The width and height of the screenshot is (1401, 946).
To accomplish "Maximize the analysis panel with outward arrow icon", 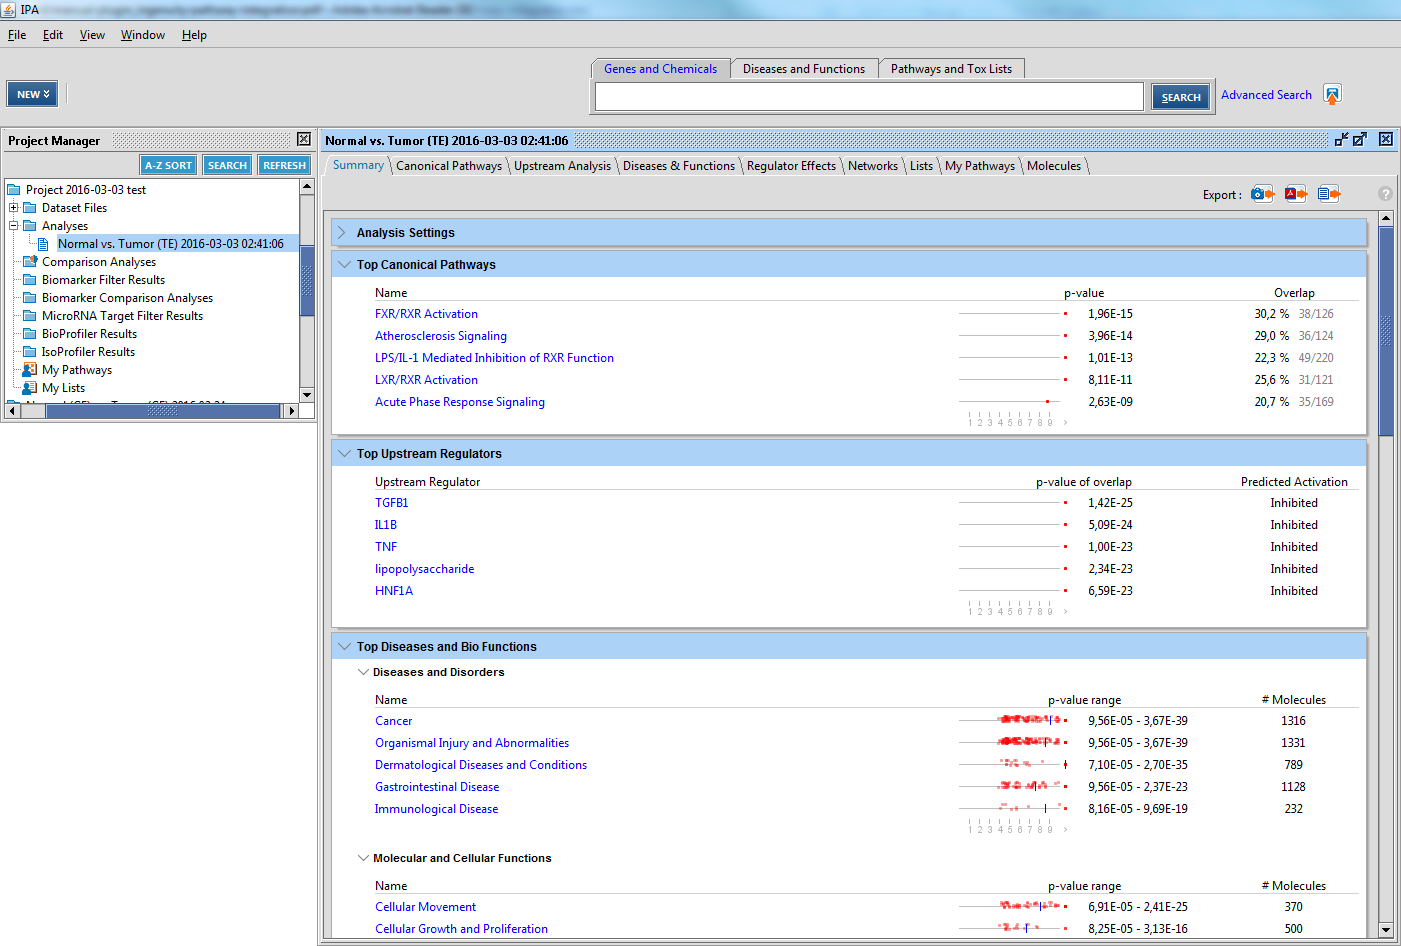I will 1360,140.
